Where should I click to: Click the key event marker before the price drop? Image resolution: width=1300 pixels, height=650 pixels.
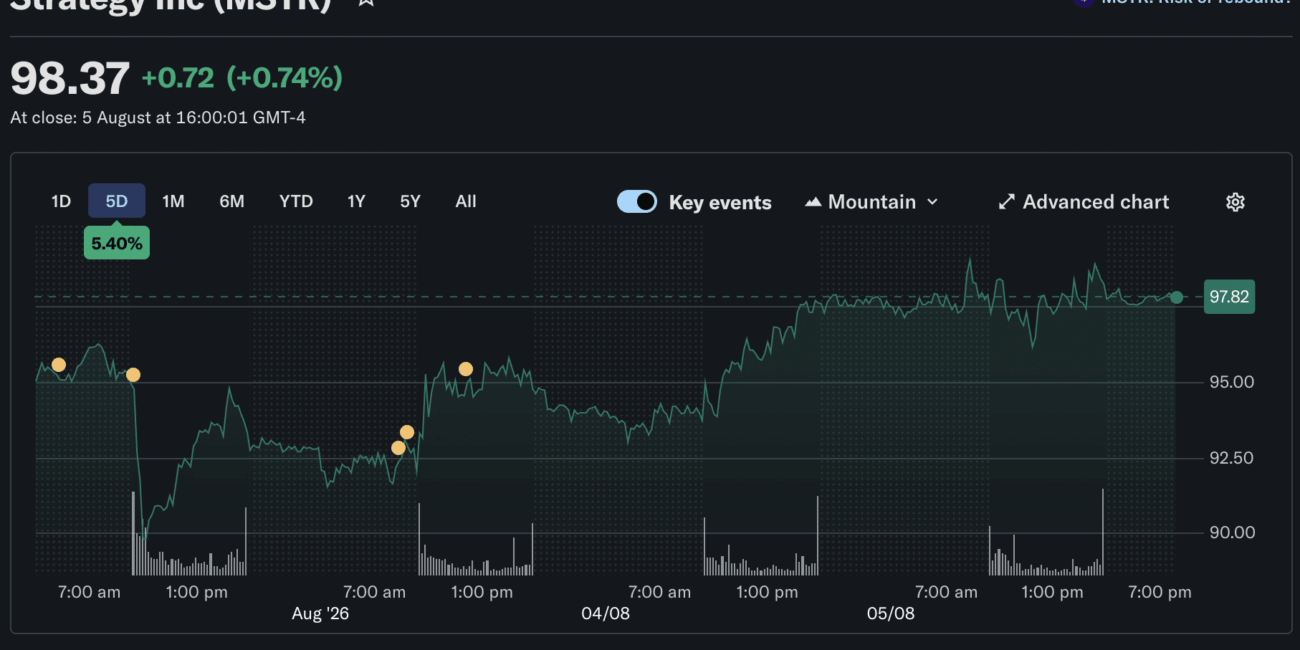133,375
